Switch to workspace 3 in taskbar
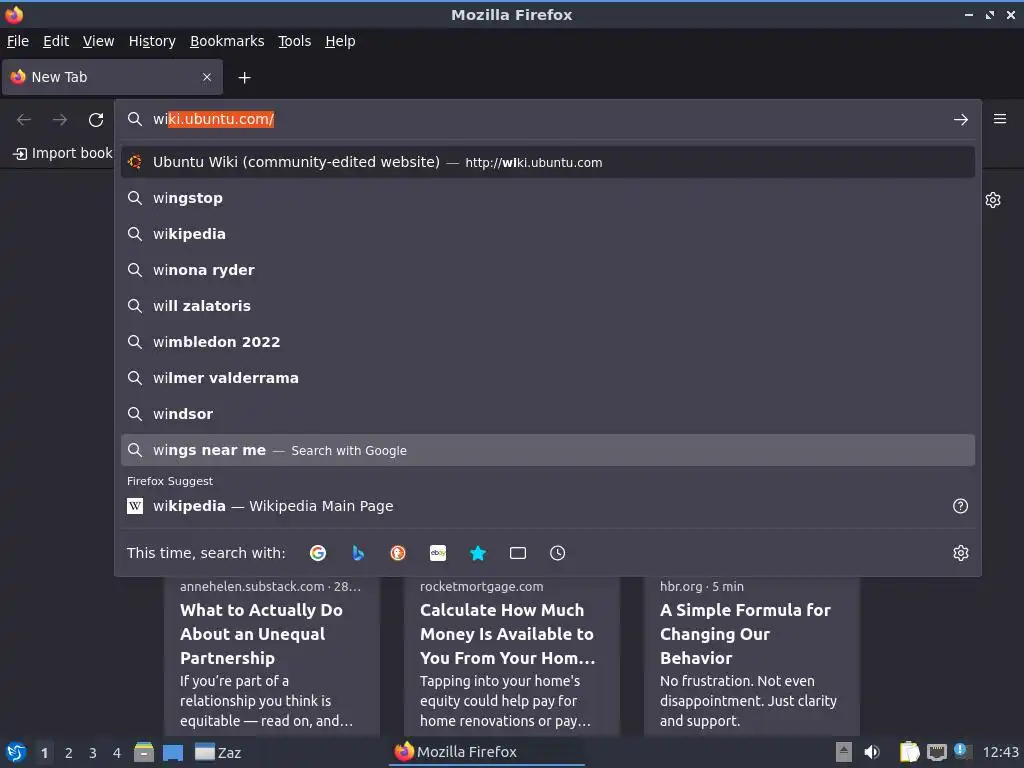The width and height of the screenshot is (1024, 768). click(93, 753)
